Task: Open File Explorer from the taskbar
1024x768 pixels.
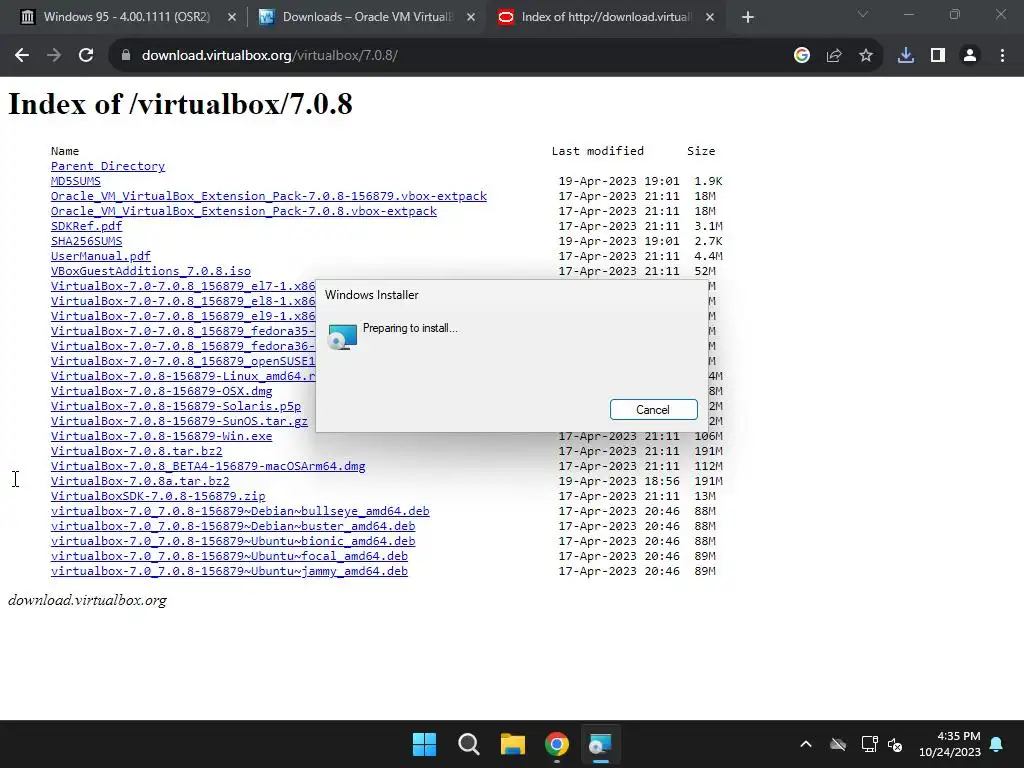Action: pos(513,744)
